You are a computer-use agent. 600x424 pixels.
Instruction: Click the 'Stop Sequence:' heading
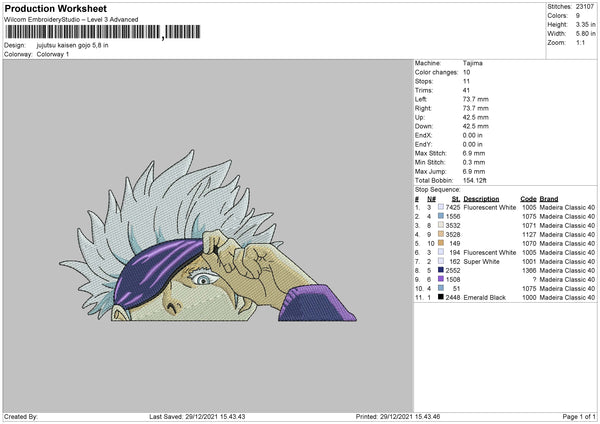click(x=438, y=189)
